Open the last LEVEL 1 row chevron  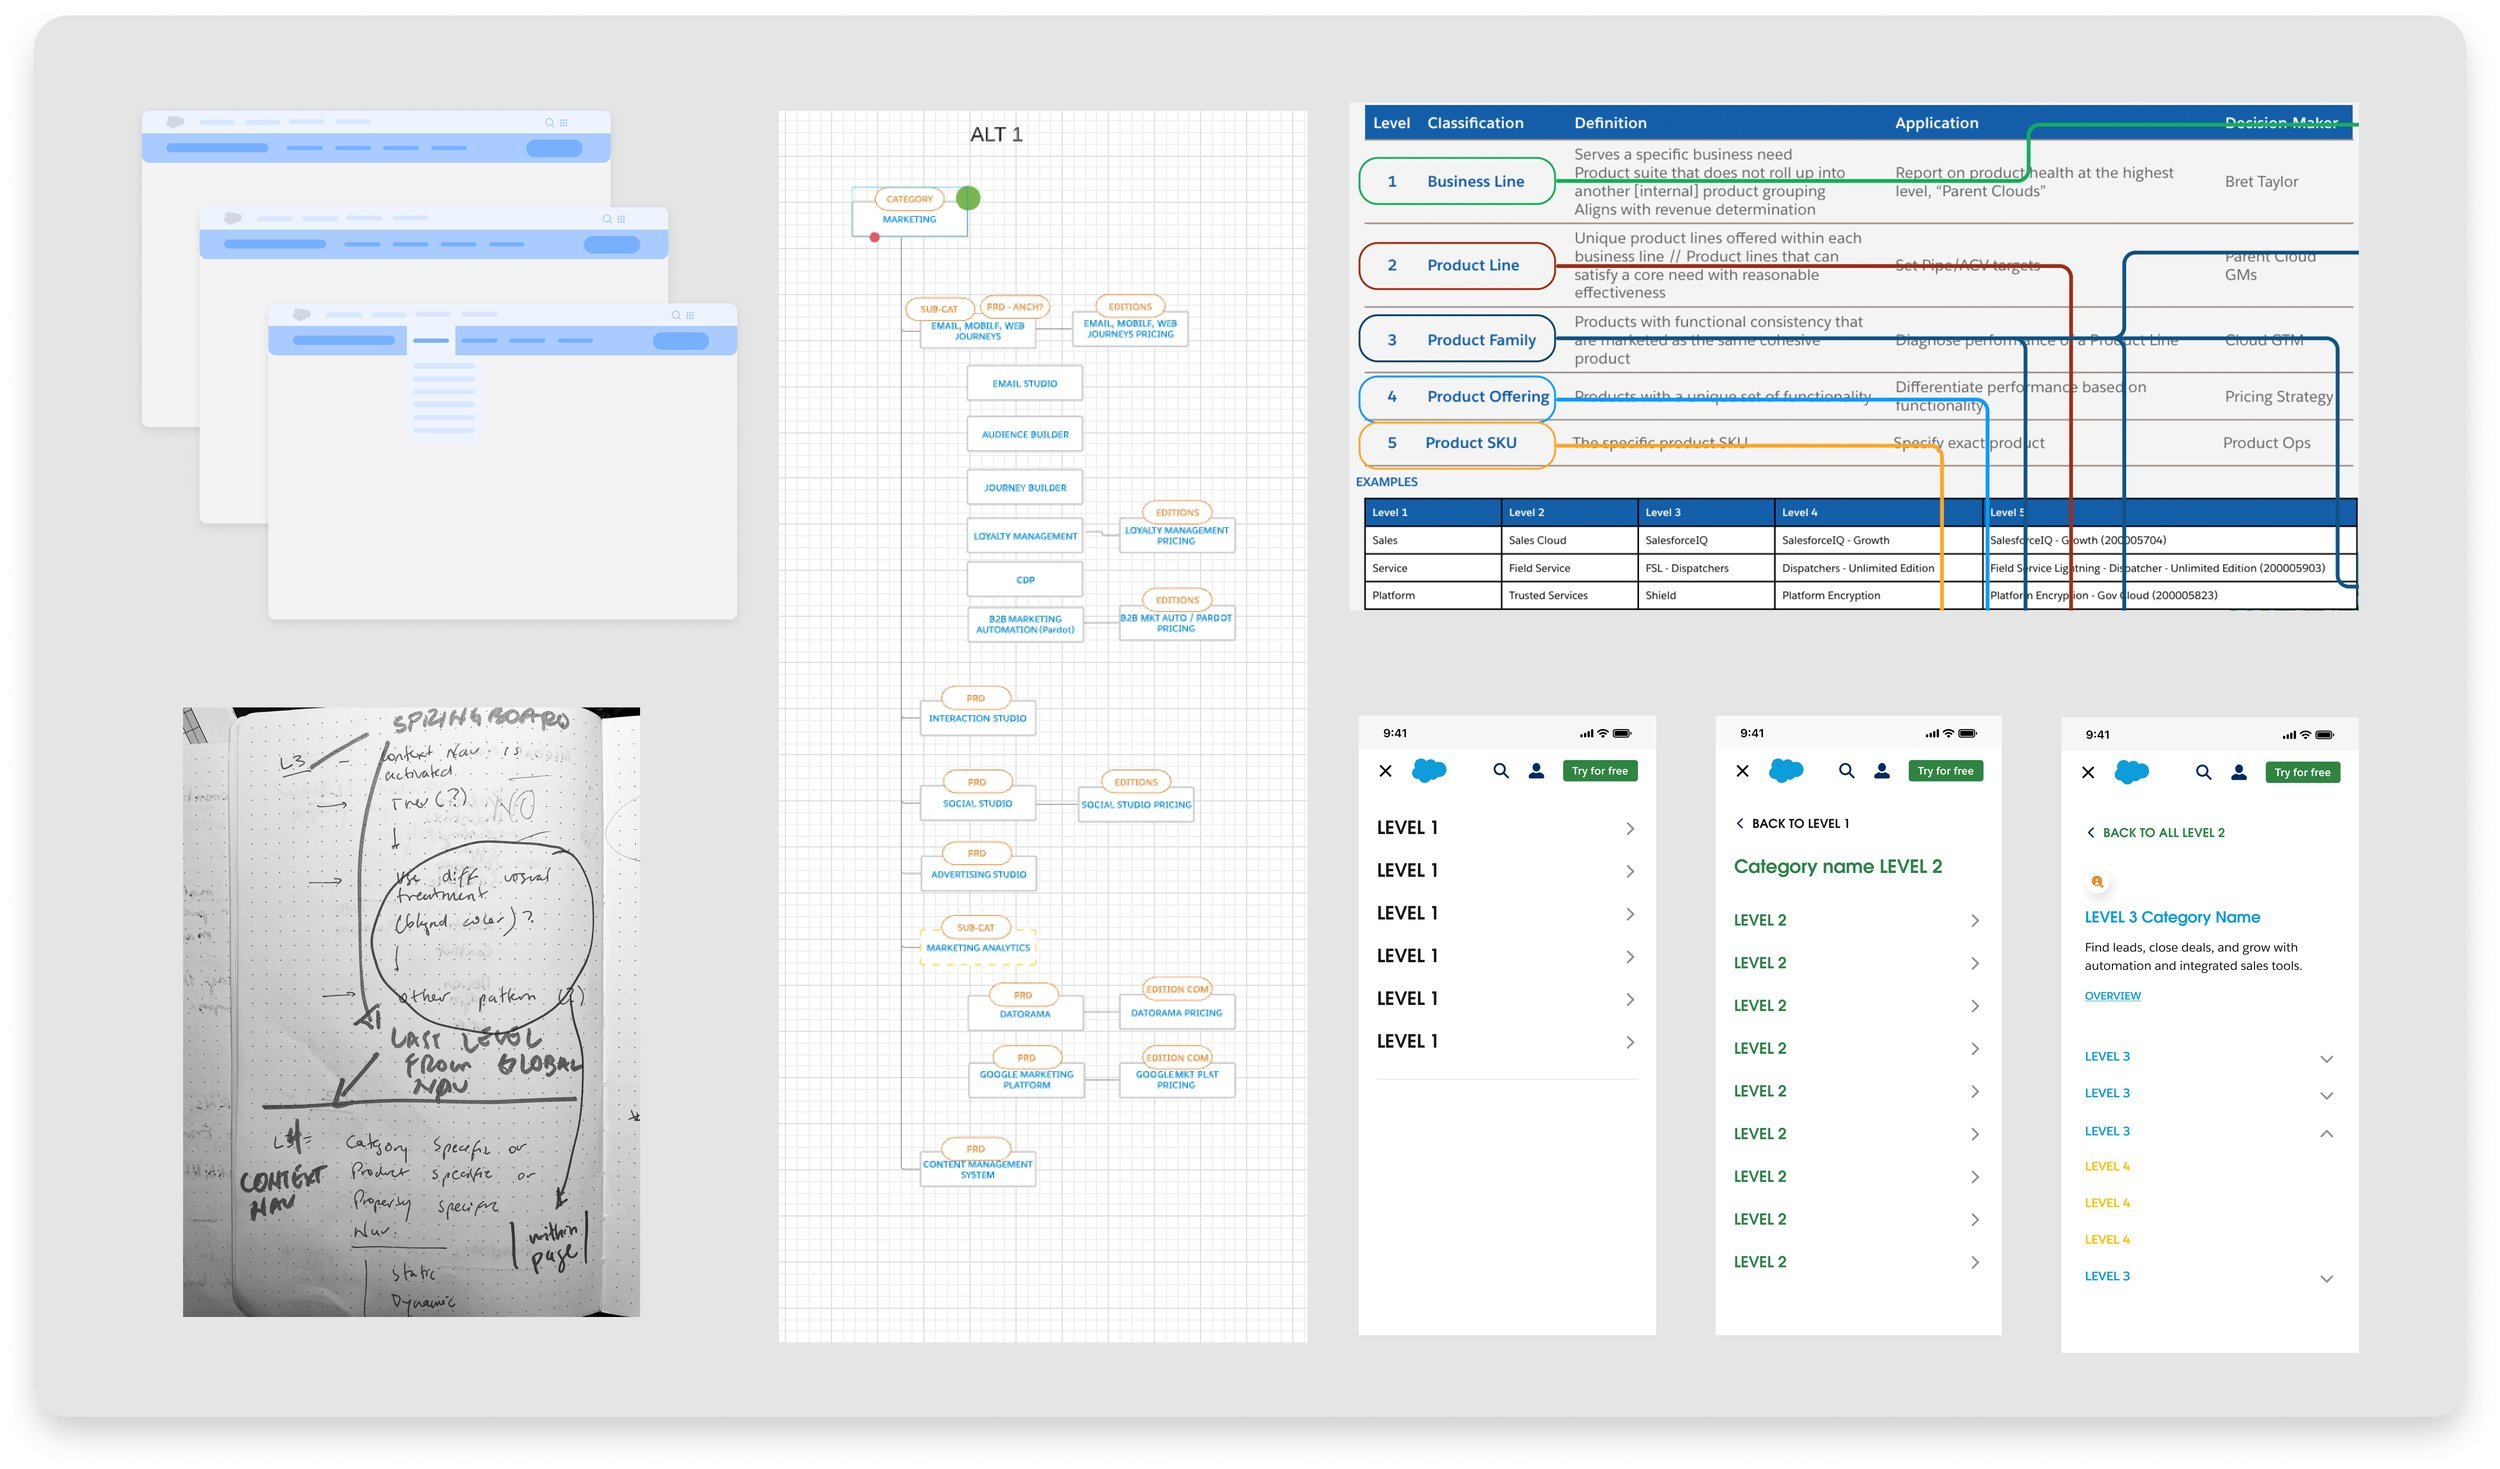coord(1629,1043)
